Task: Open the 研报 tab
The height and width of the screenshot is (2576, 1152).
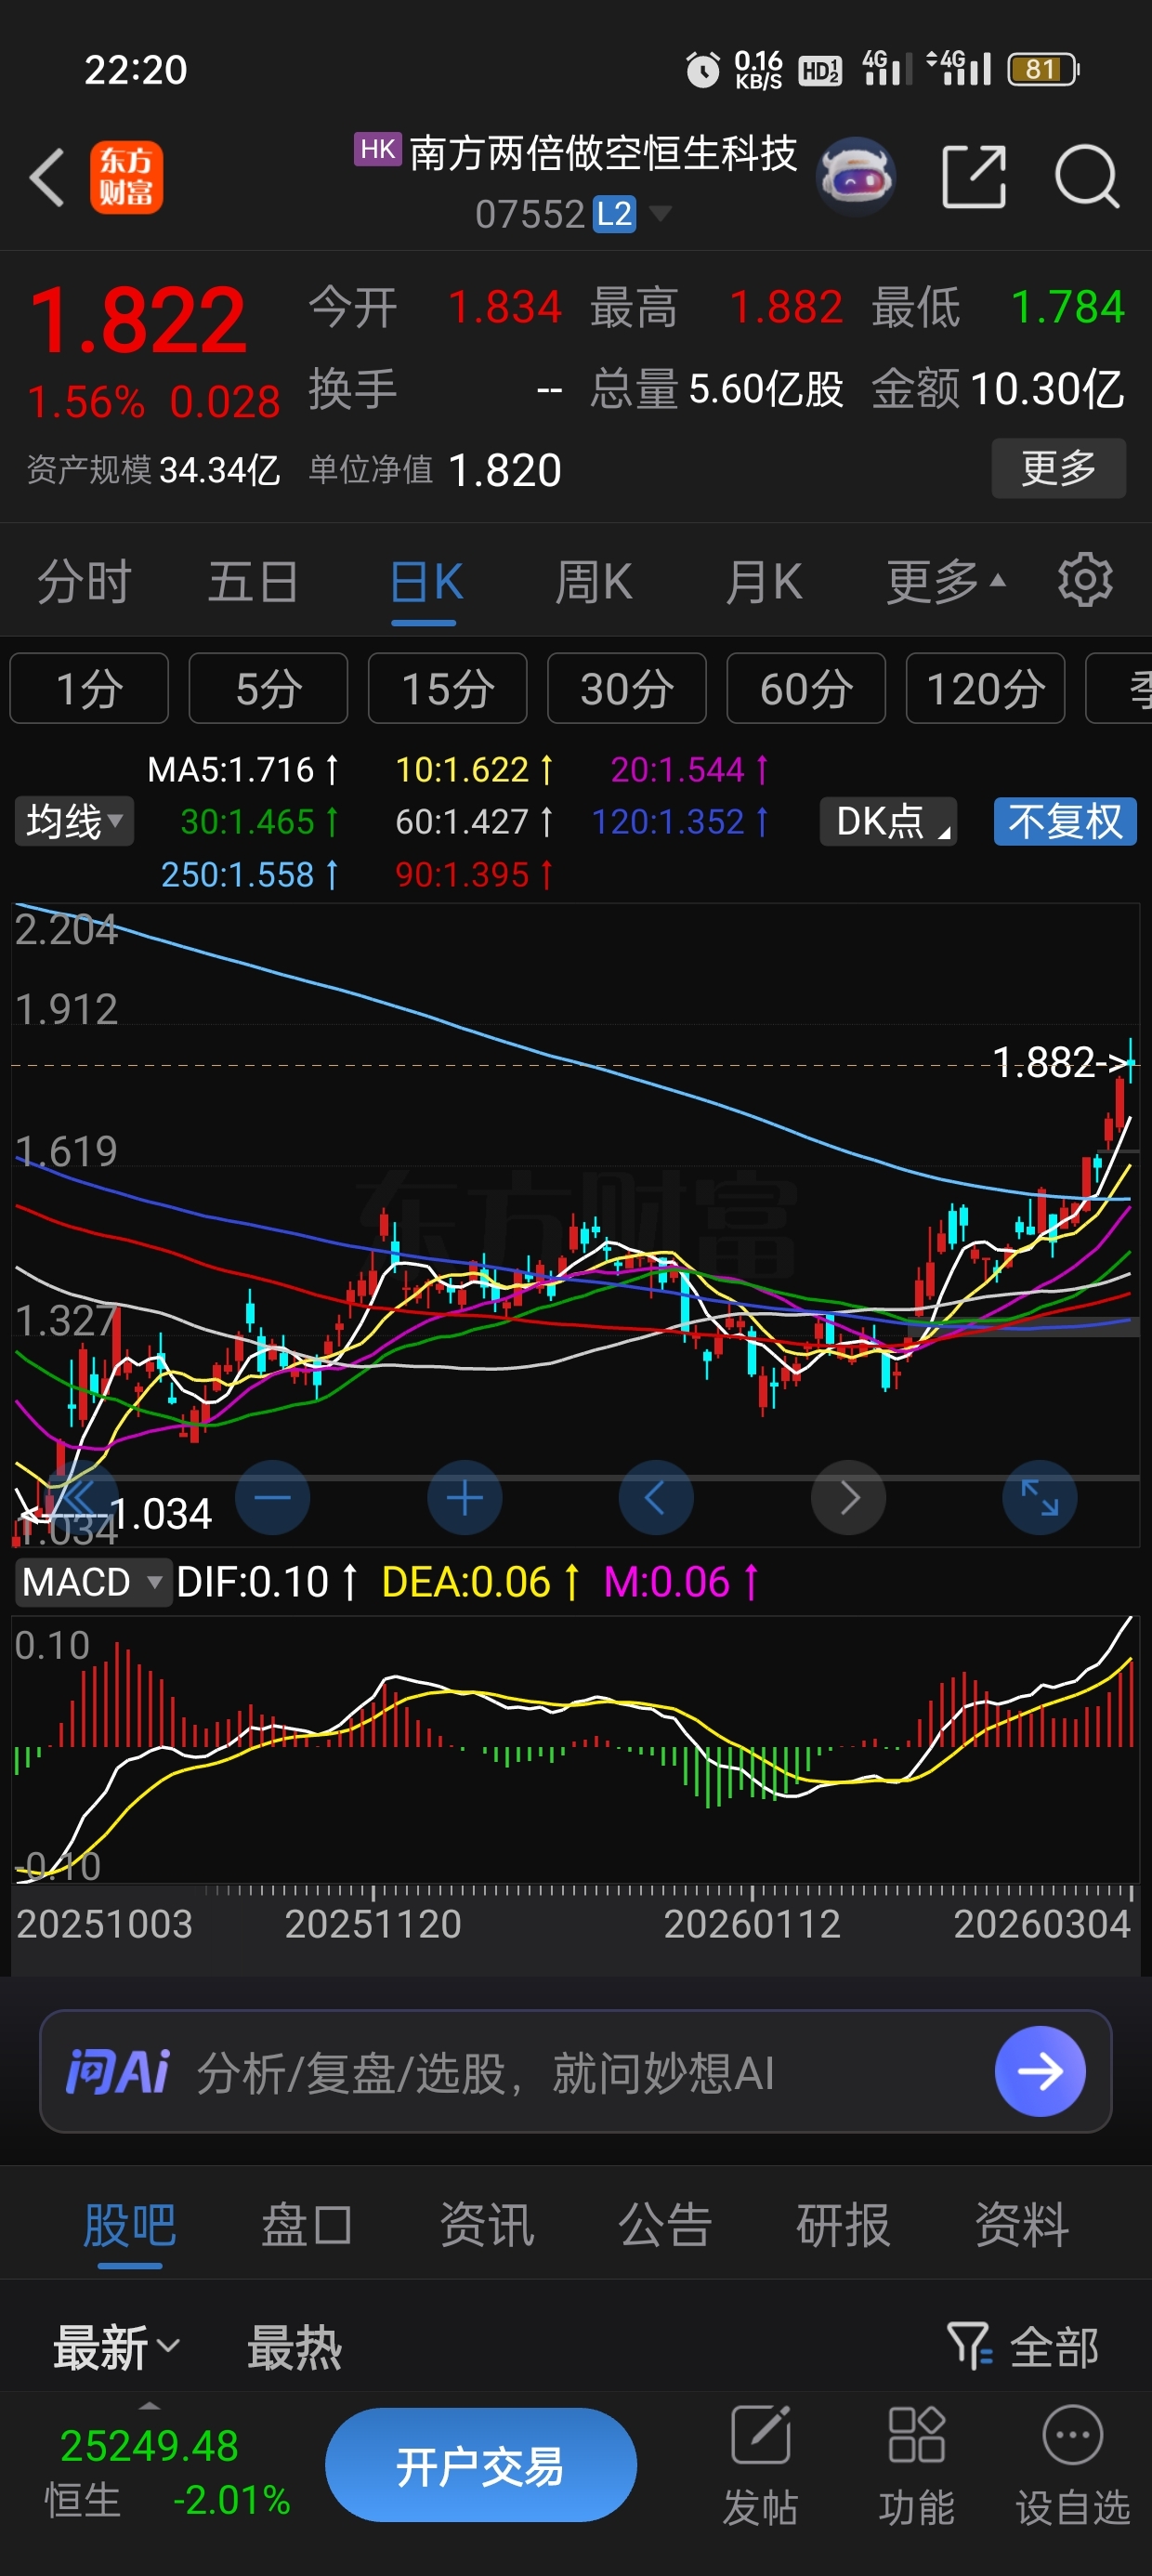Action: click(843, 2226)
